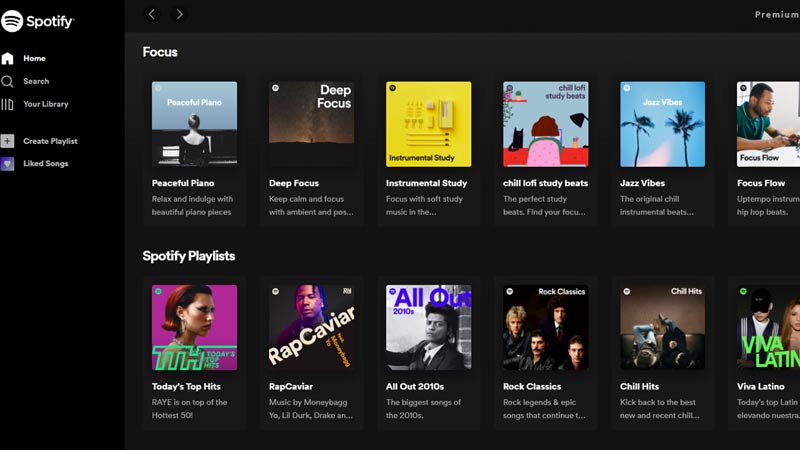The image size is (800, 450).
Task: Open the Peaceful Piano cover art
Action: (x=194, y=124)
